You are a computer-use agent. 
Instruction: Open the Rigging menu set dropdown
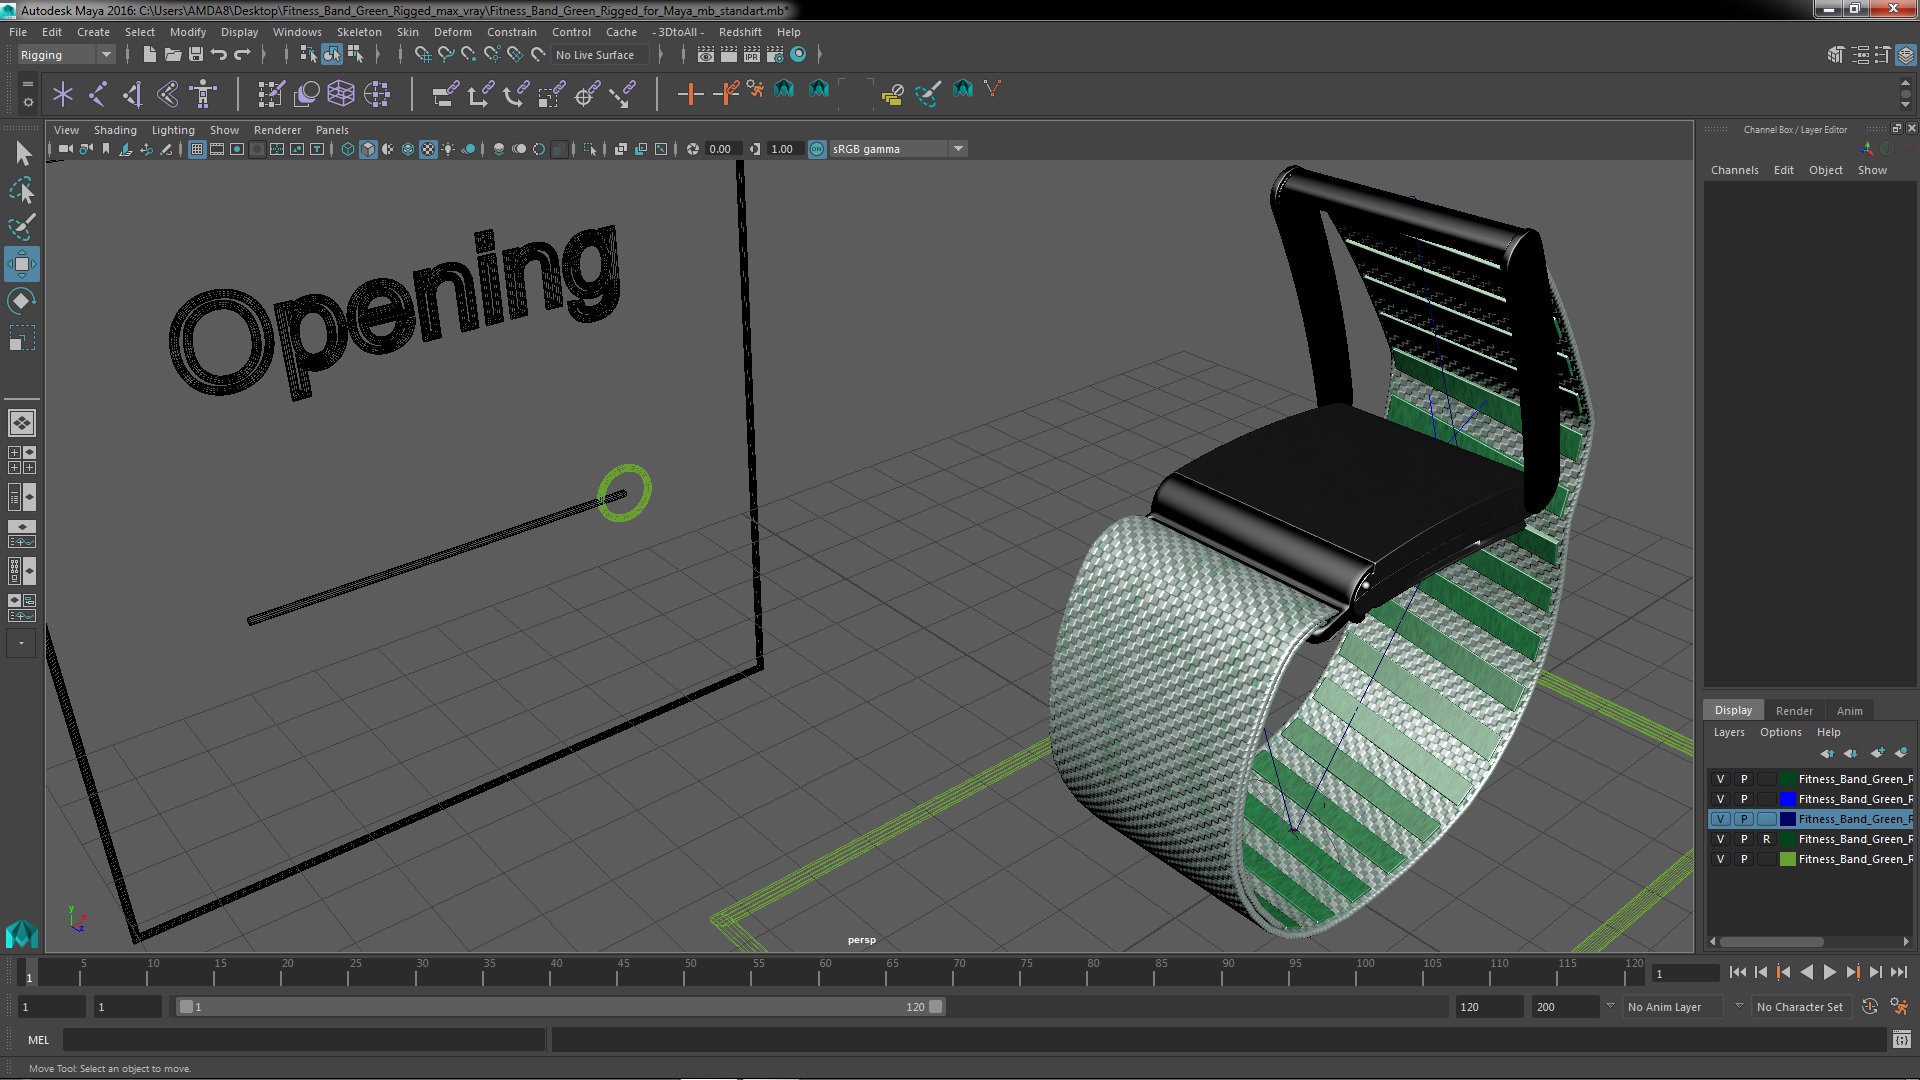[65, 55]
